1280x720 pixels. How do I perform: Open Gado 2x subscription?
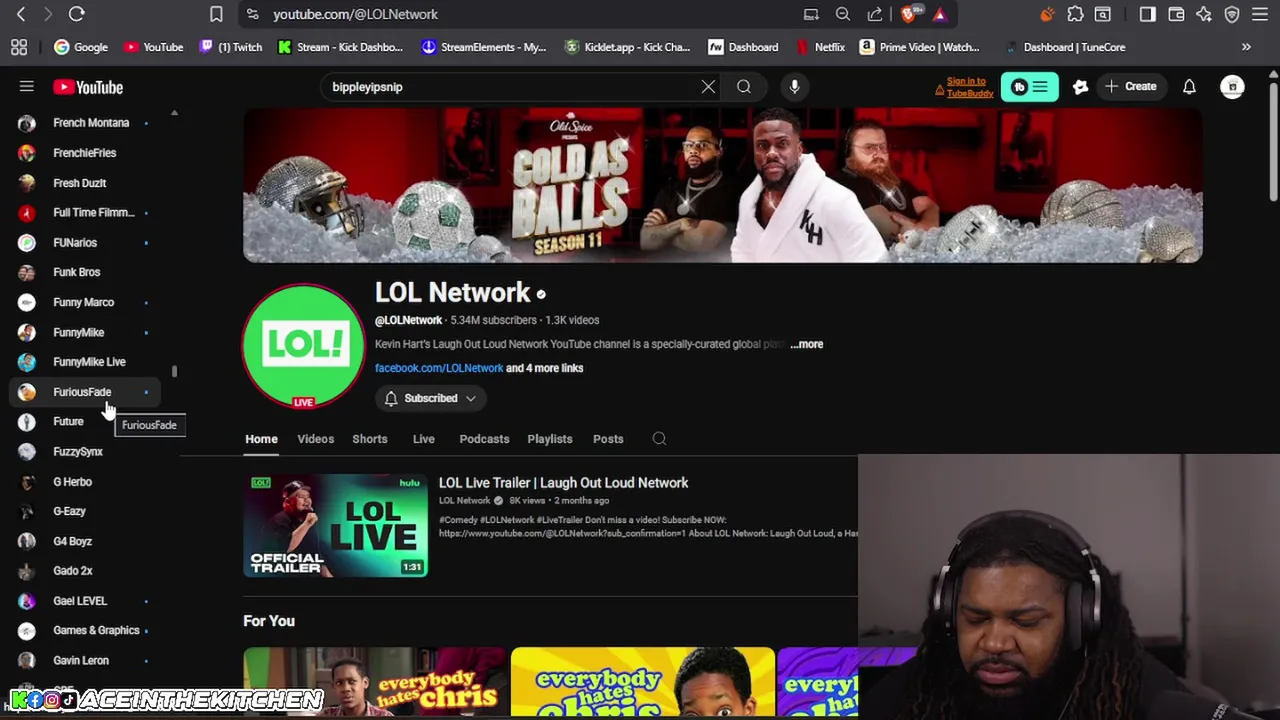pyautogui.click(x=72, y=571)
